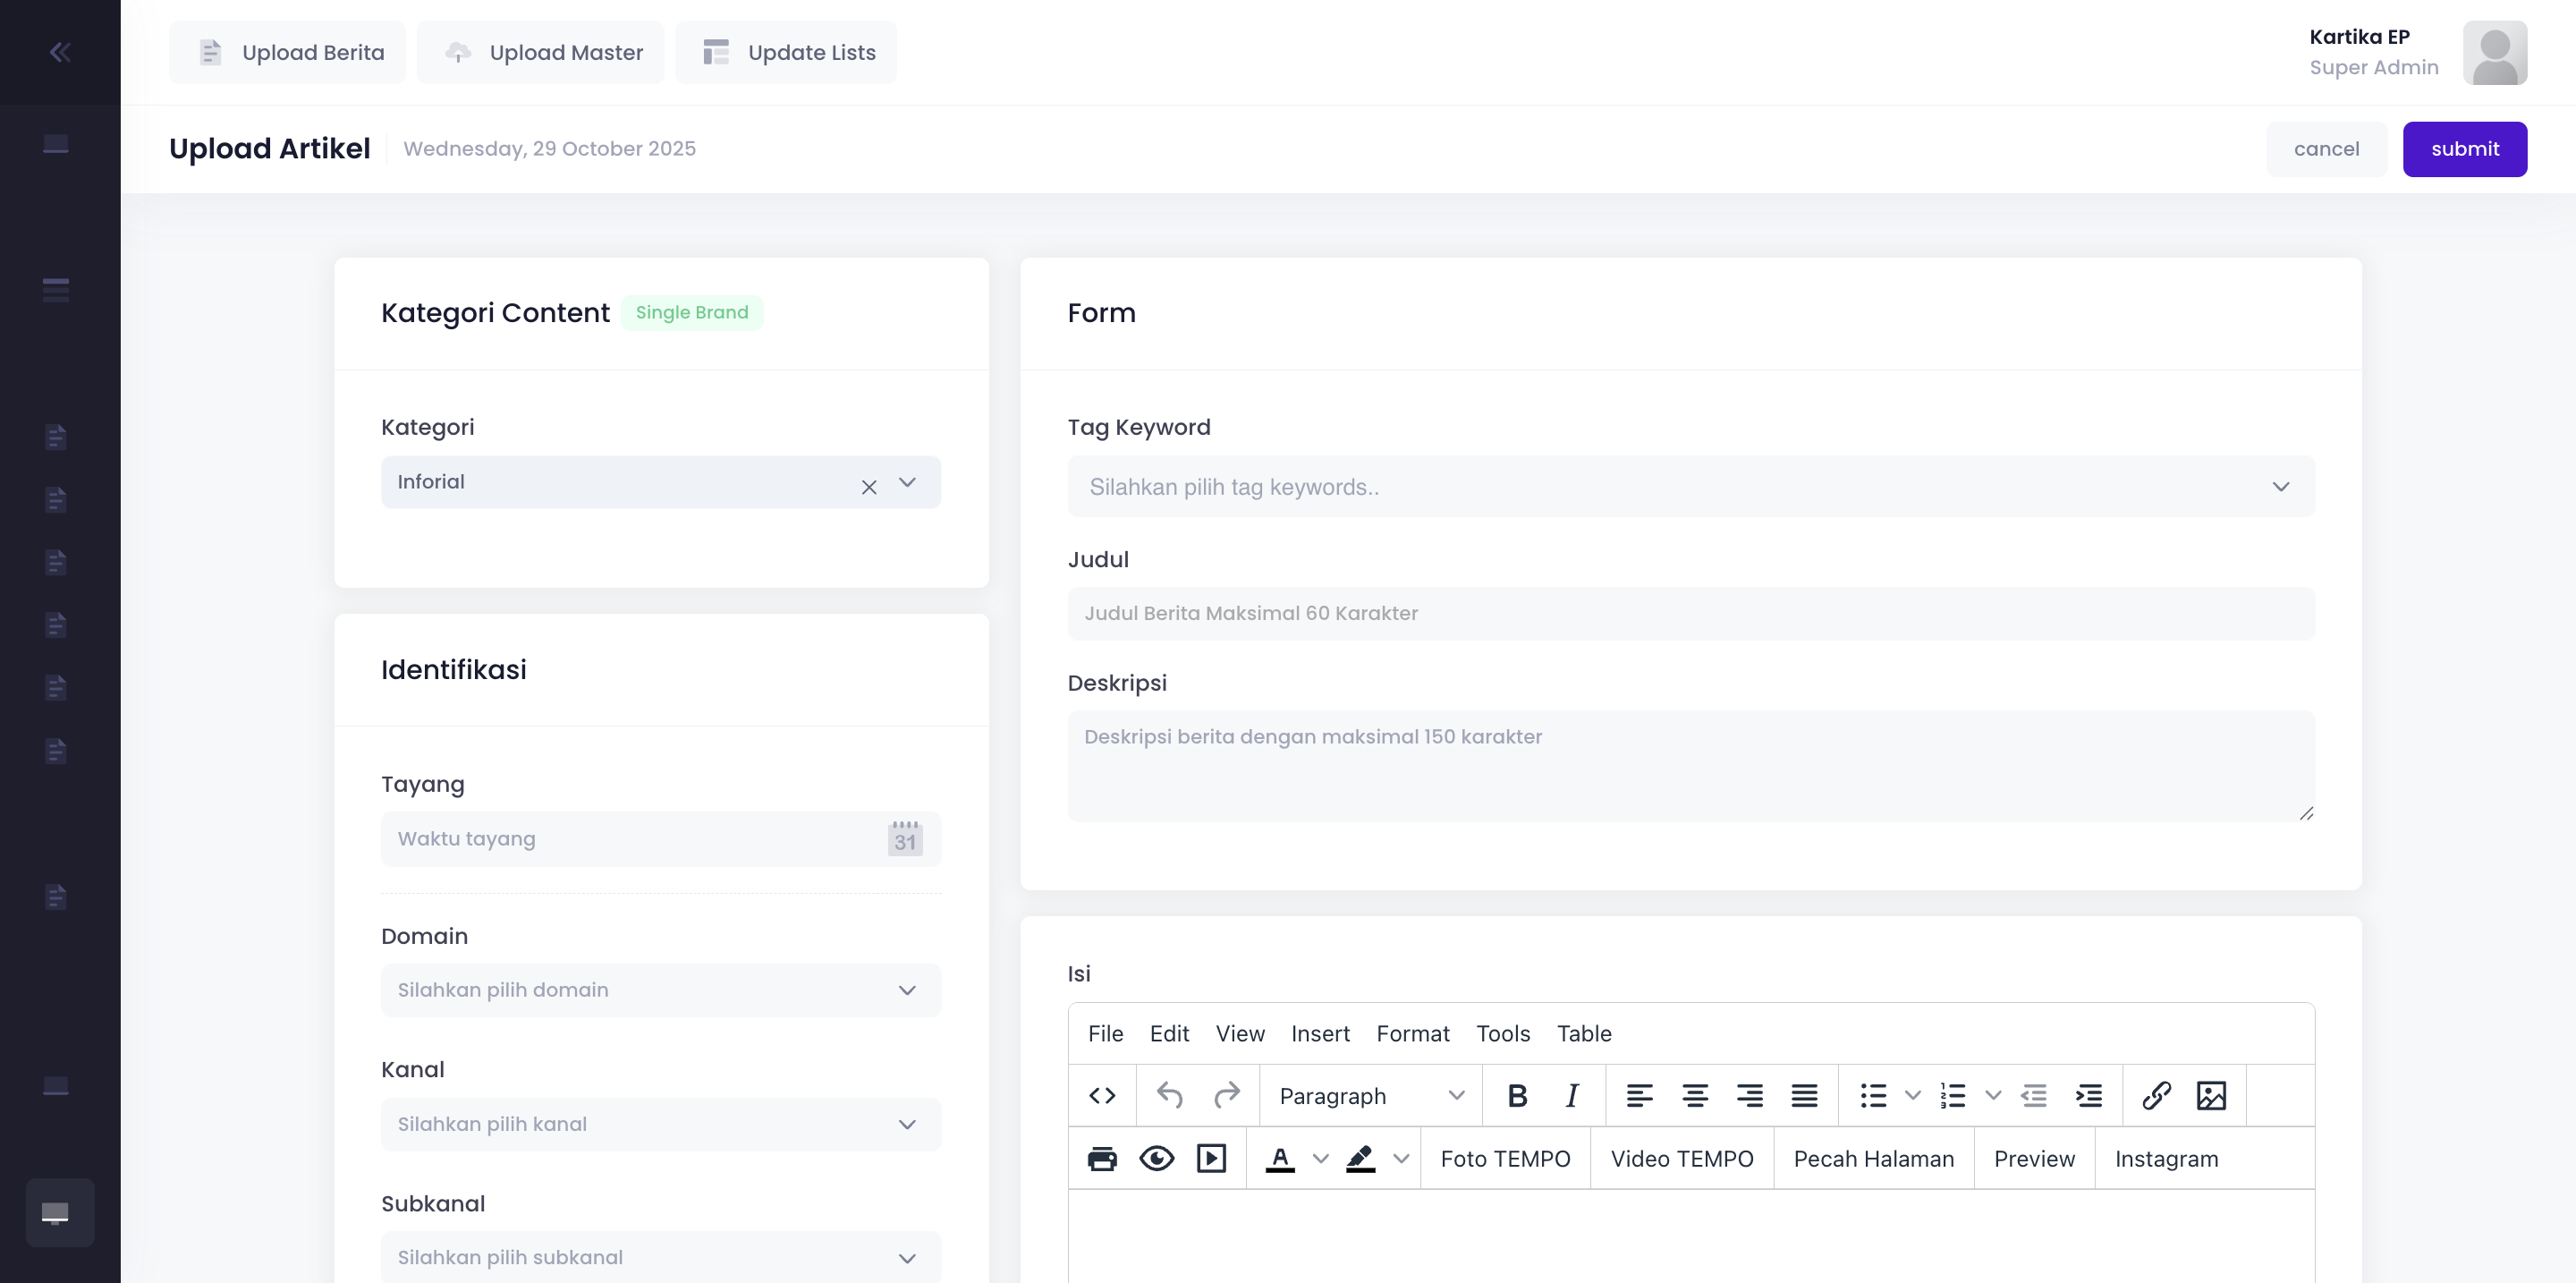Click the insert link icon
This screenshot has height=1283, width=2576.
click(2156, 1096)
